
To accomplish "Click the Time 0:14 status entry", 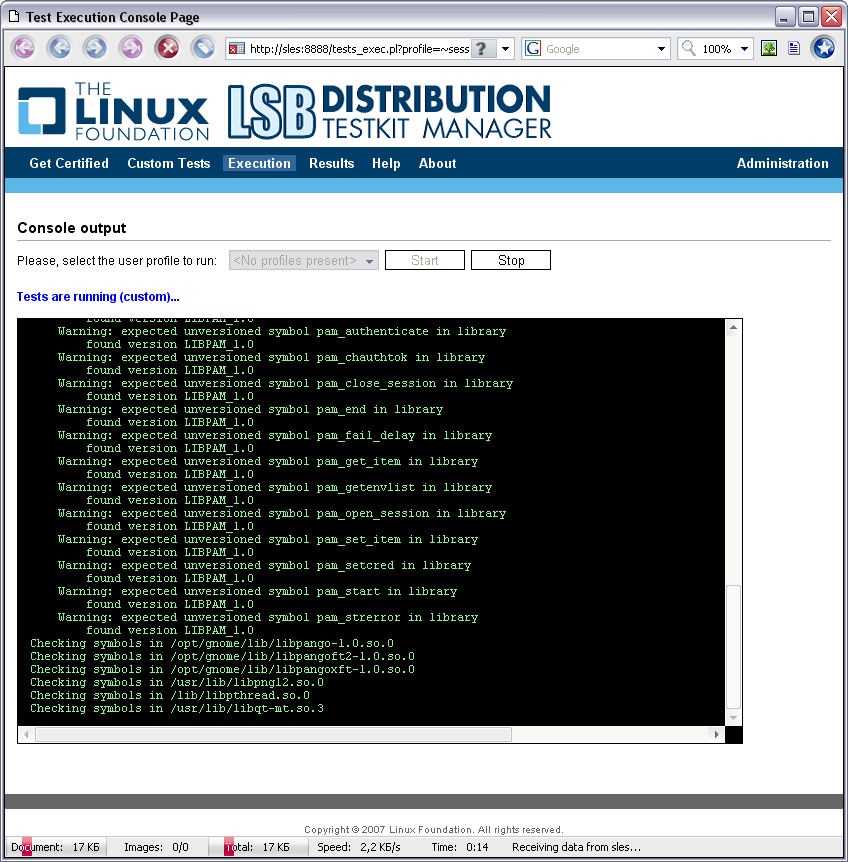I will pyautogui.click(x=459, y=847).
